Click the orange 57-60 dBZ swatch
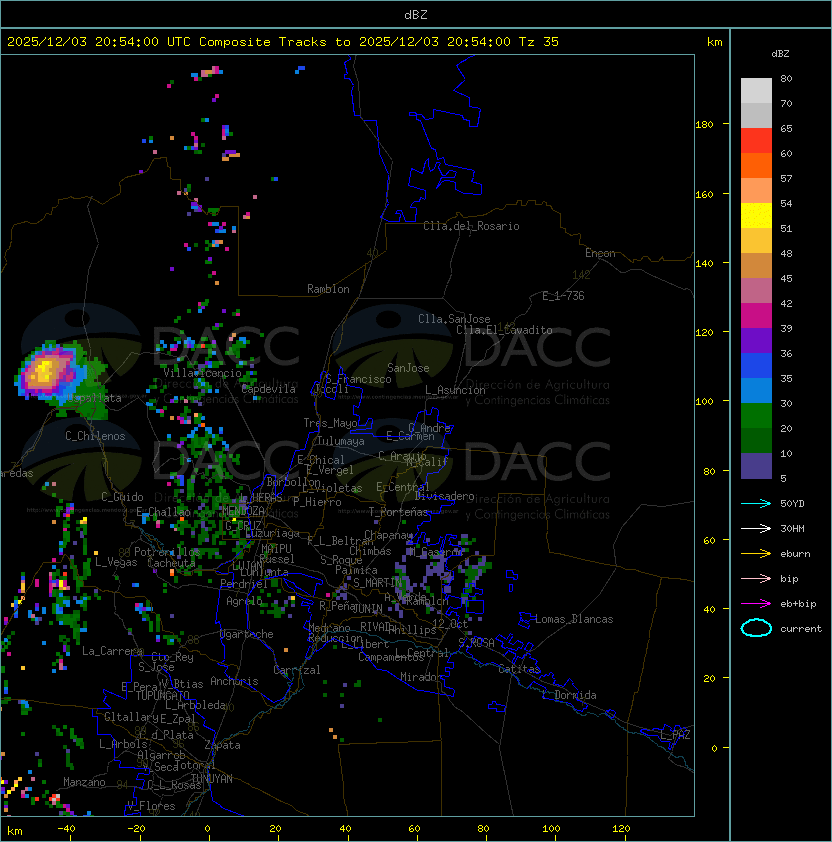This screenshot has height=842, width=832. pyautogui.click(x=756, y=166)
